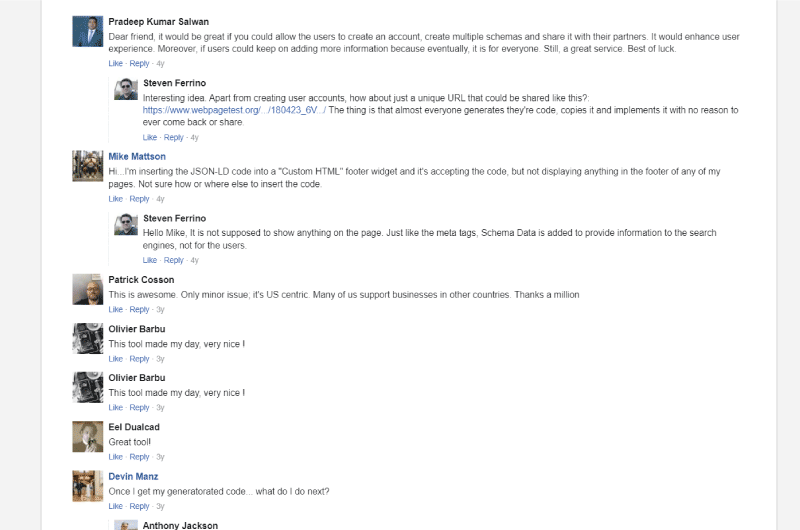Viewport: 800px width, 530px height.
Task: Like Devin Manz's generated code question
Action: 115,506
